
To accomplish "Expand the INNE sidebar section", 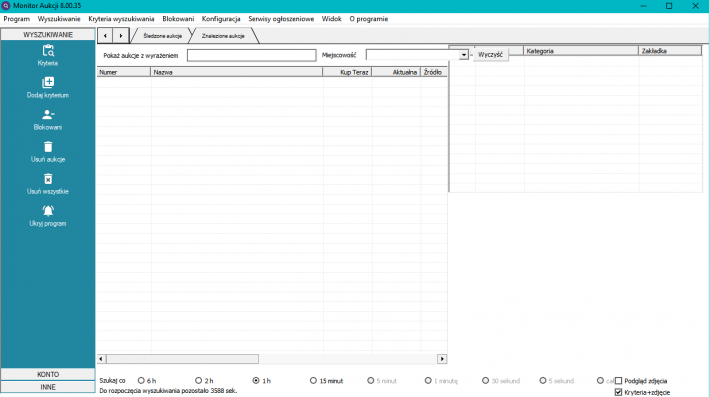I will [48, 387].
